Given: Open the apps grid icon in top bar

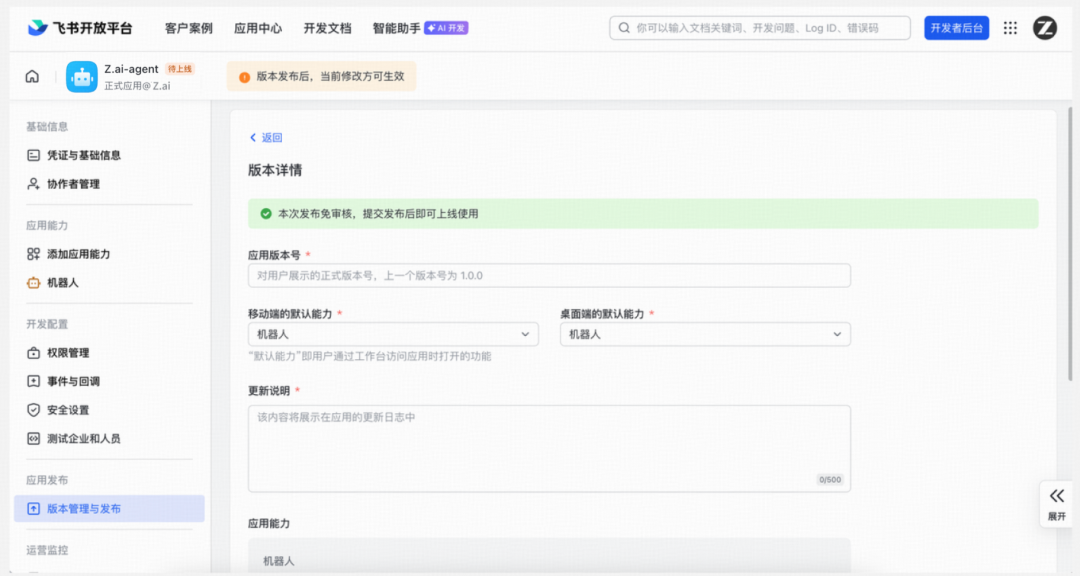Looking at the screenshot, I should (x=1010, y=28).
